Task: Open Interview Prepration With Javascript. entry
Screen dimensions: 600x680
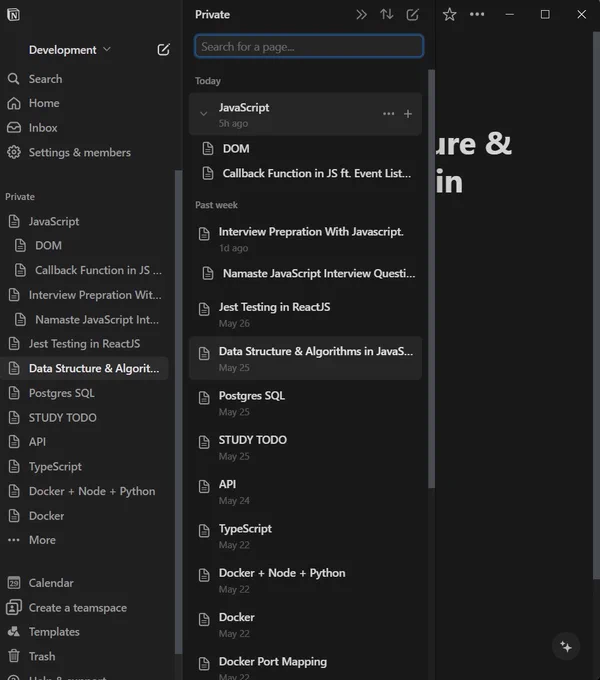Action: click(x=306, y=239)
